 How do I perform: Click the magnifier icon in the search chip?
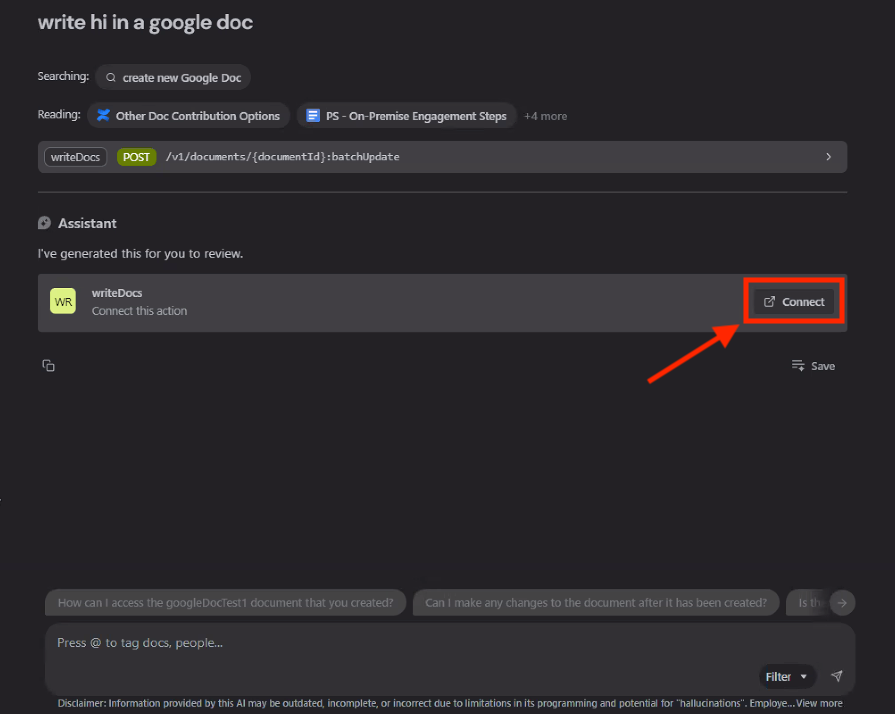pos(112,78)
